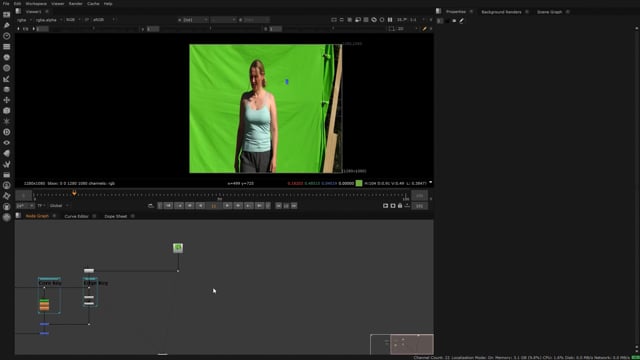Click the Viewer pane layout icon
Screen dimensions: 640x360
coord(18,11)
